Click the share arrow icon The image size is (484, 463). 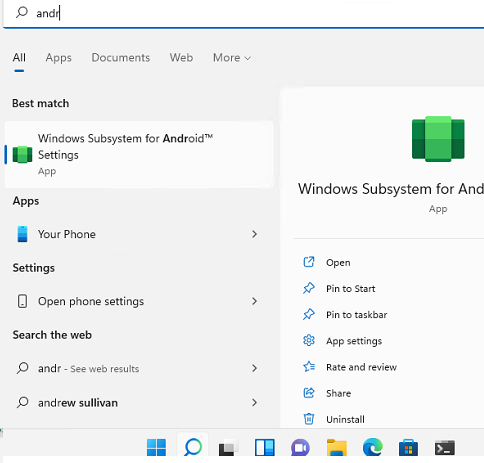[309, 393]
